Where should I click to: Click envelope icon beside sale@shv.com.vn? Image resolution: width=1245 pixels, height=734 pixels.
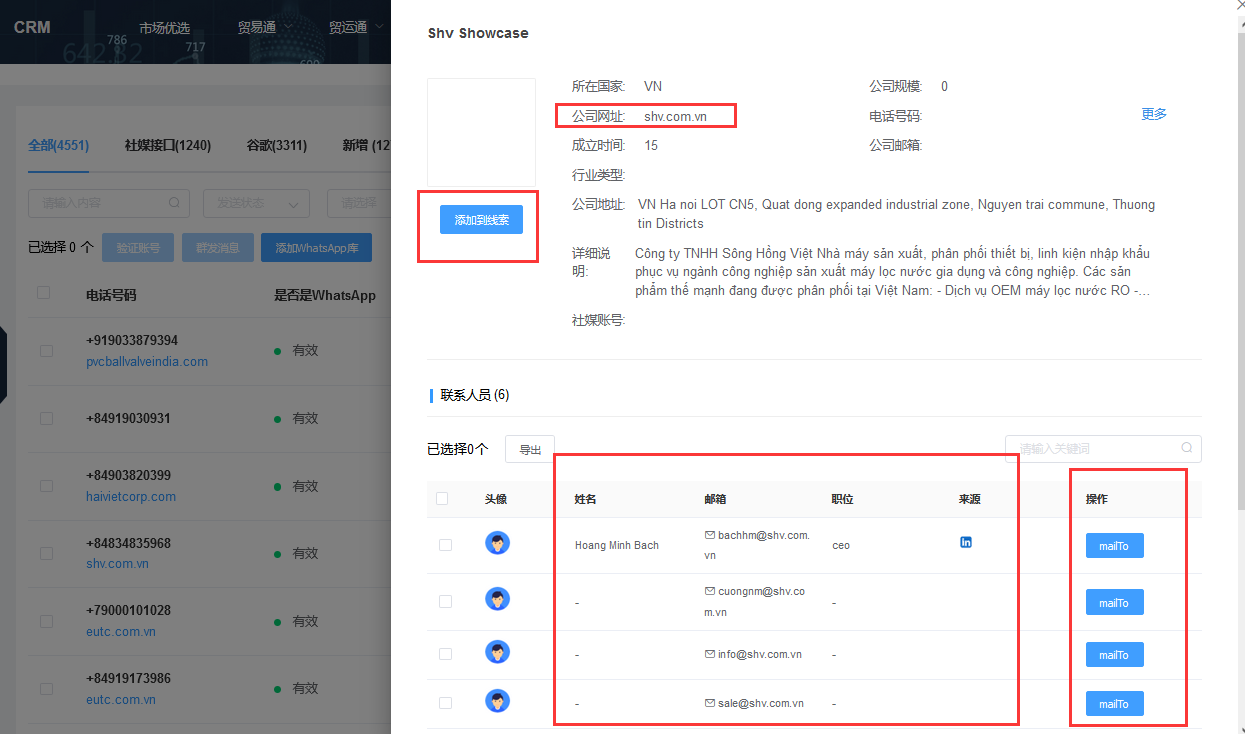[710, 703]
